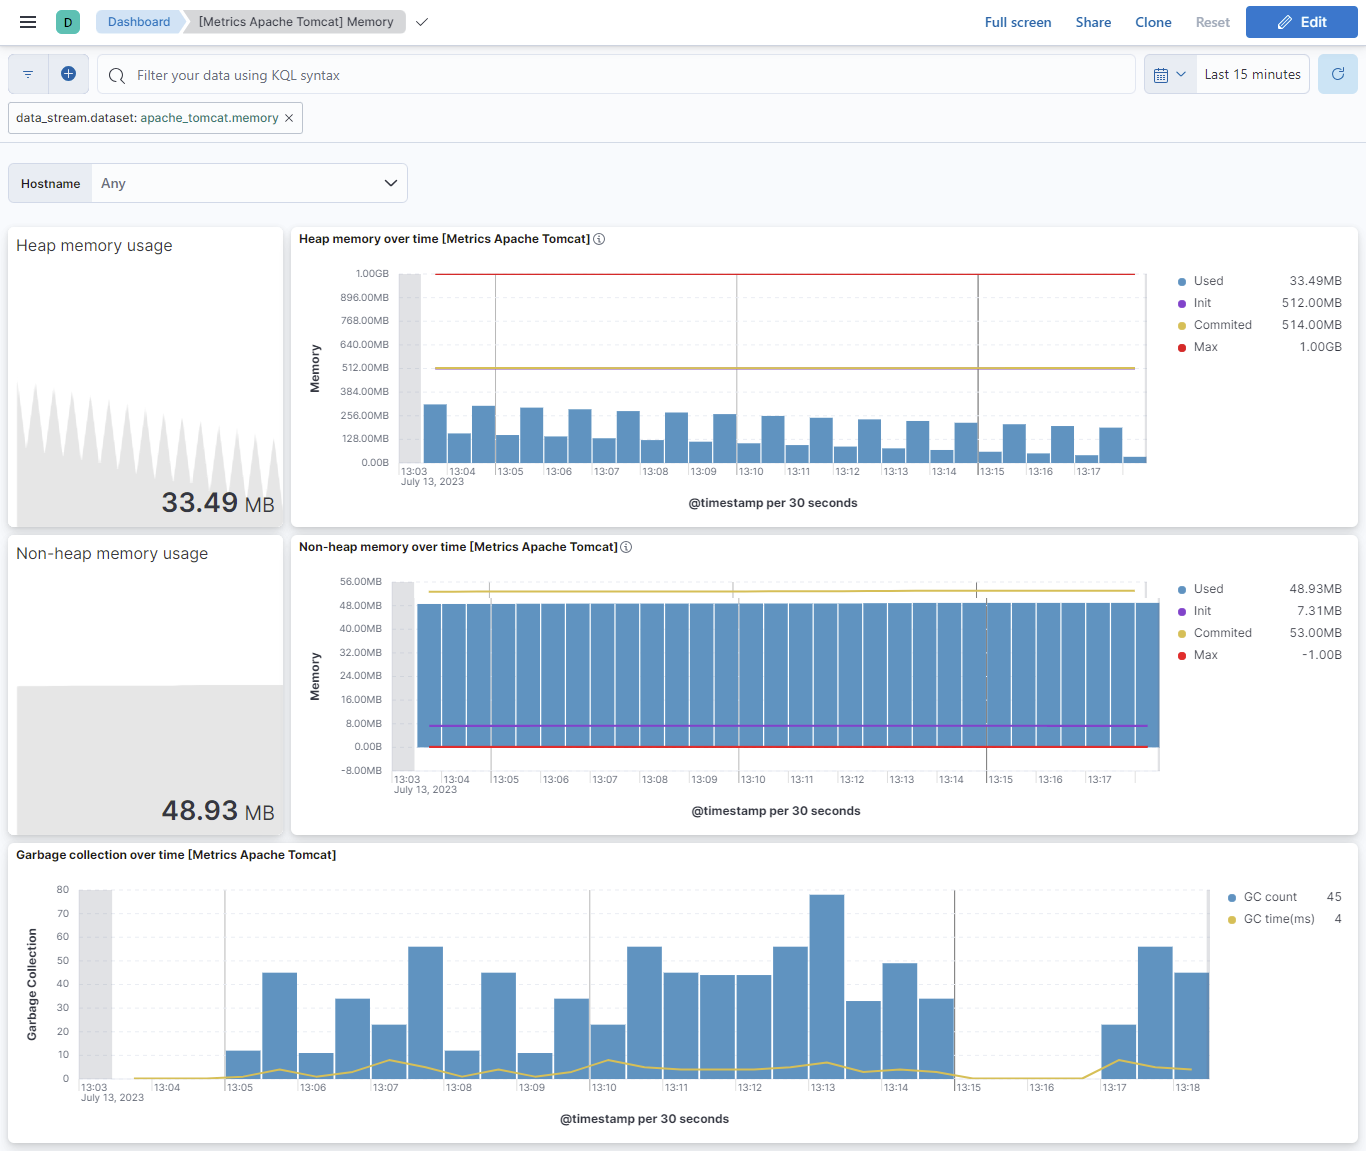Toggle Used series in Heap memory legend

coord(1208,281)
